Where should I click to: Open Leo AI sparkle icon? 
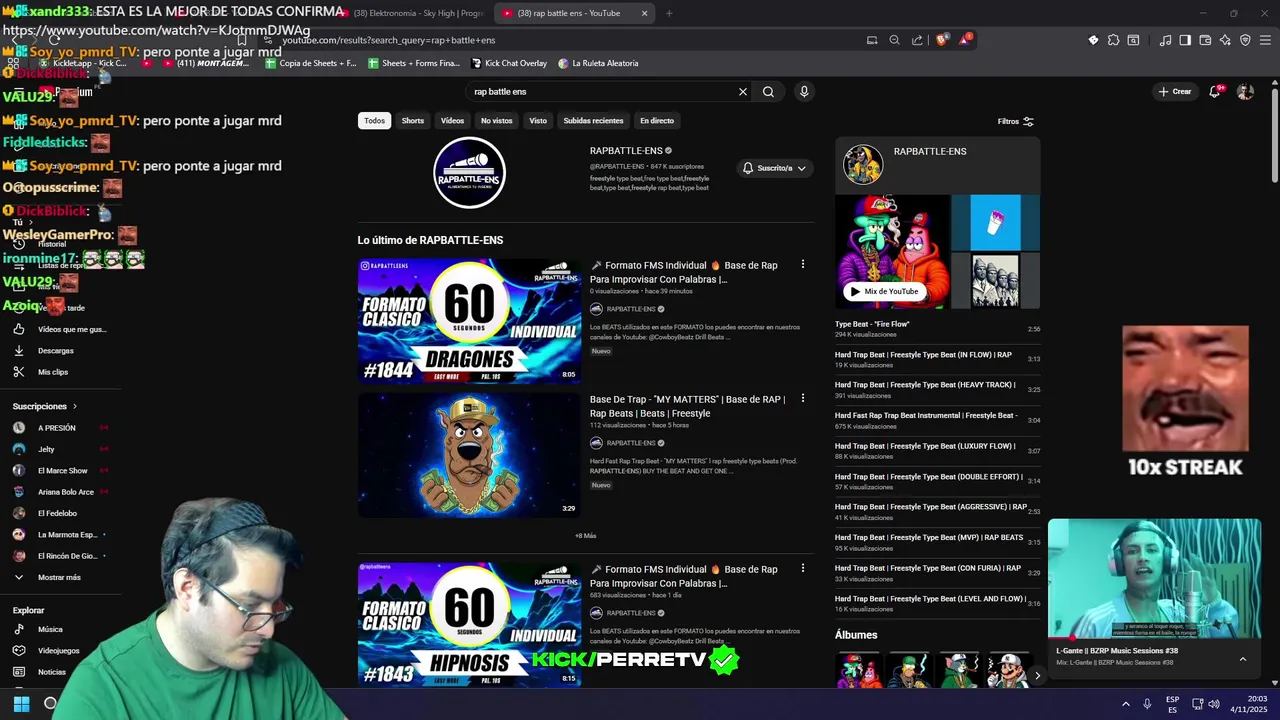click(1225, 40)
